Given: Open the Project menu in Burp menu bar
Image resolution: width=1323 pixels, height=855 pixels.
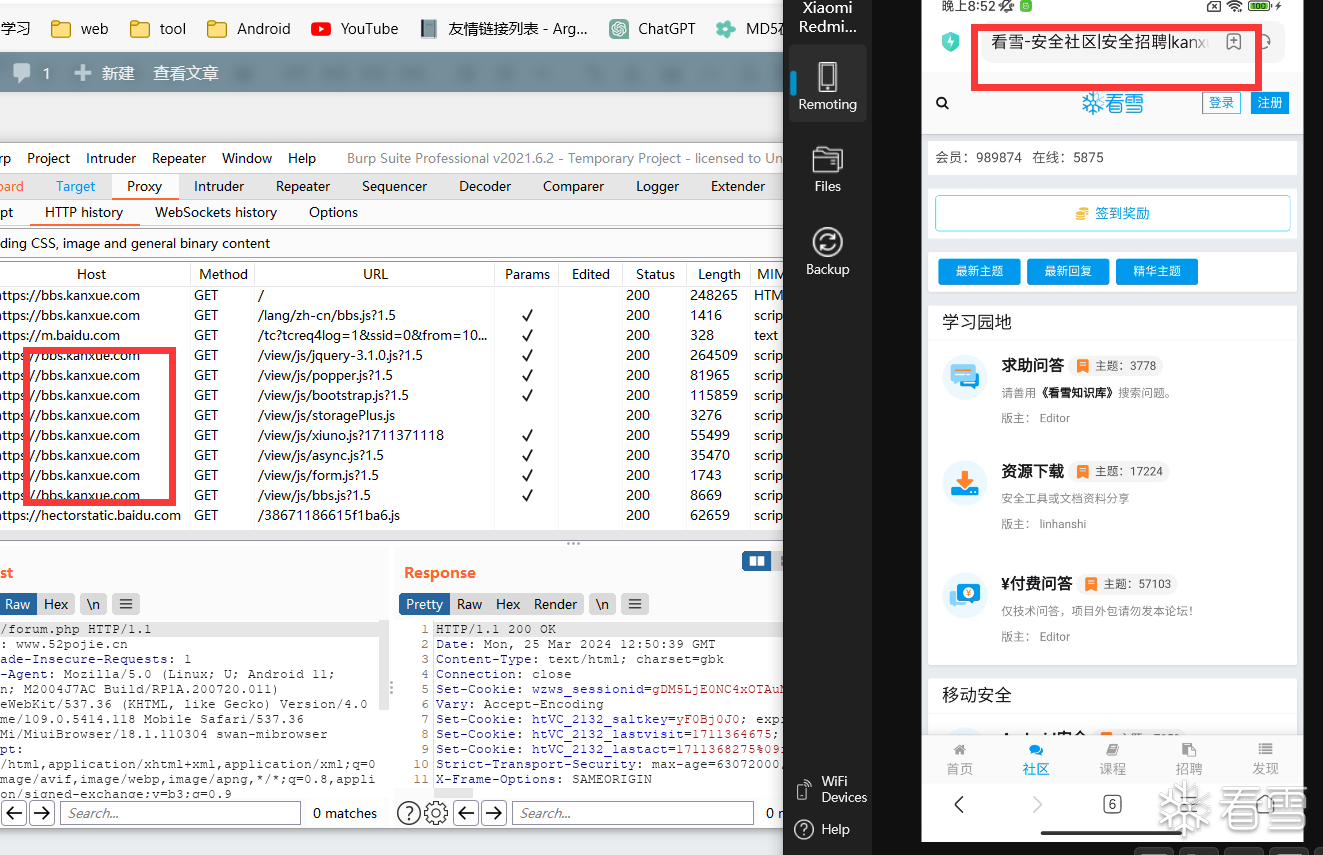Looking at the screenshot, I should point(49,158).
